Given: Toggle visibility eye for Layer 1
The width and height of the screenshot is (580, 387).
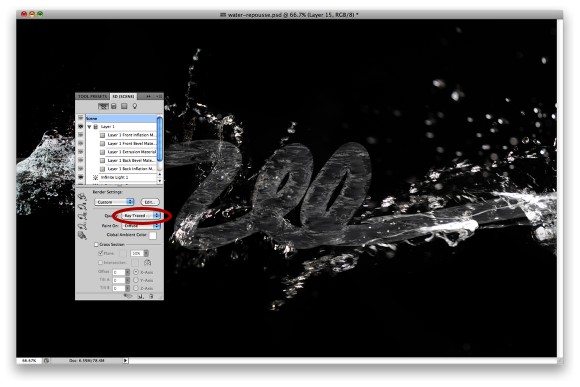Looking at the screenshot, I should tap(80, 127).
